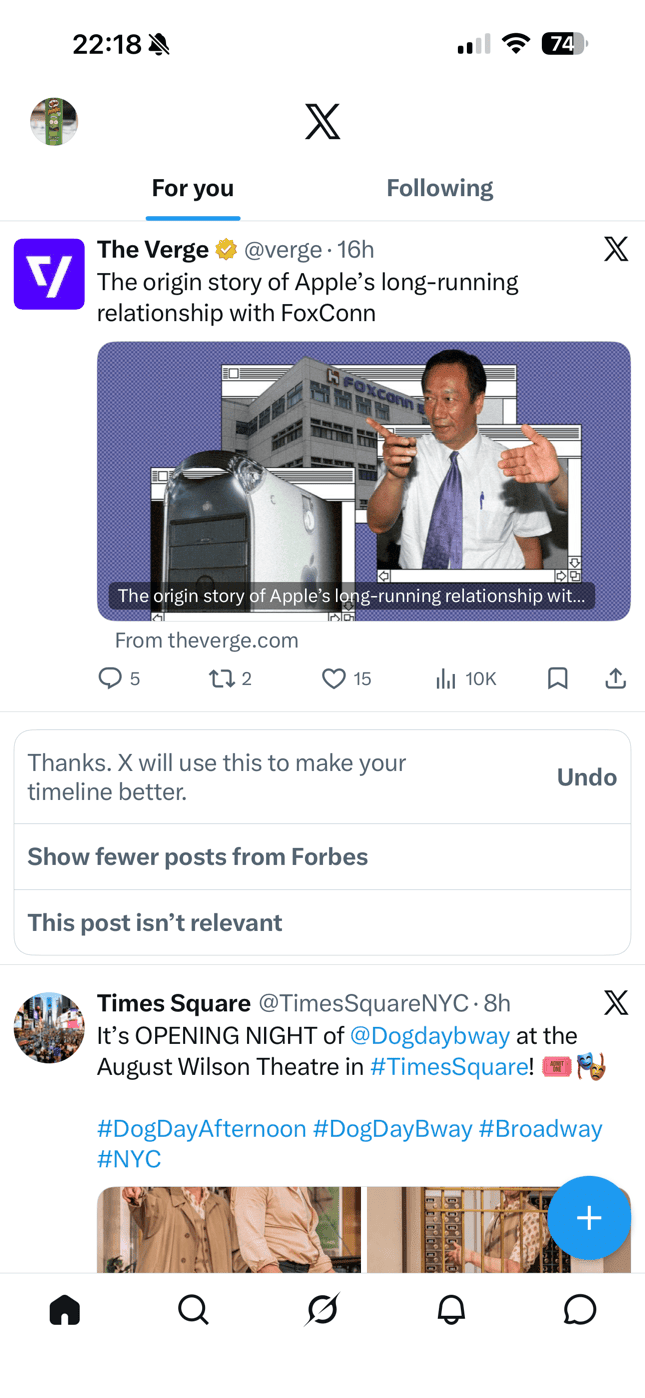Viewport: 645px width, 1398px height.
Task: Select the Search magnifier icon
Action: coord(193,1310)
